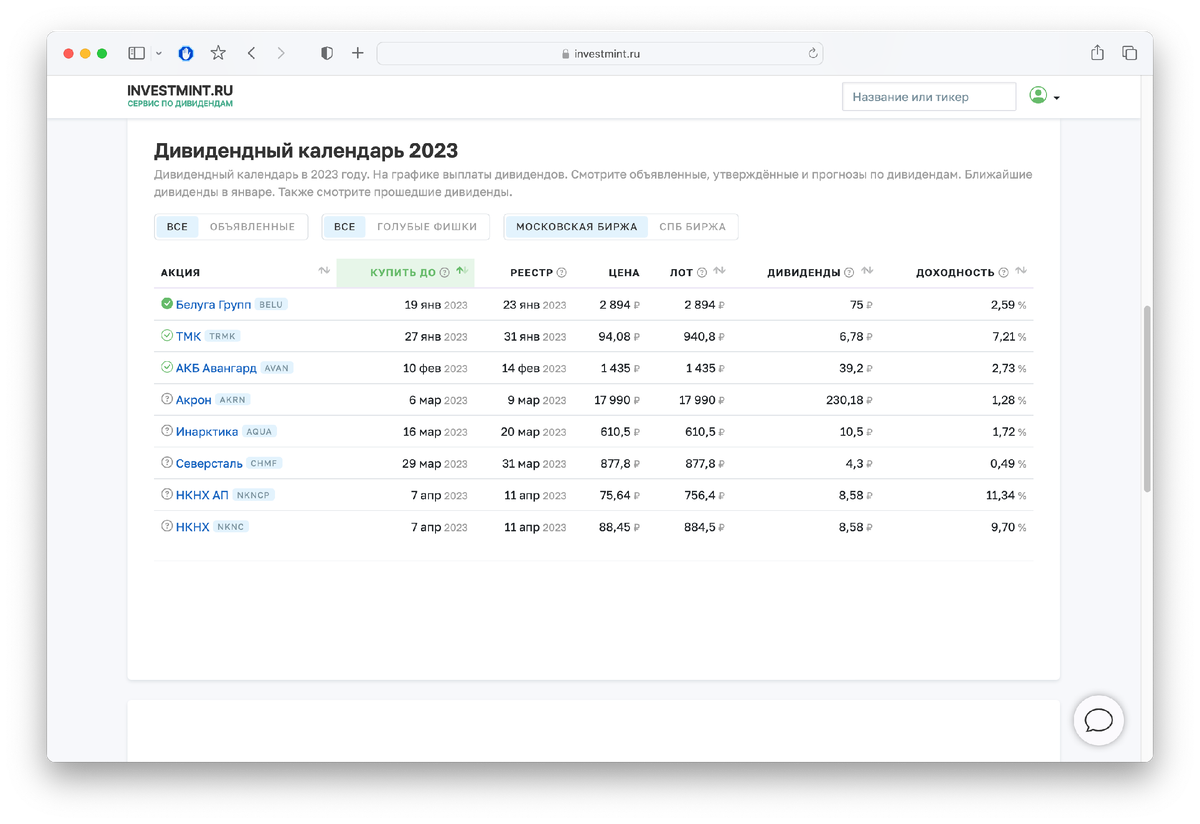Viewport: 1200px width, 824px height.
Task: Click the help icon beside РЕЕСТР
Action: [561, 272]
